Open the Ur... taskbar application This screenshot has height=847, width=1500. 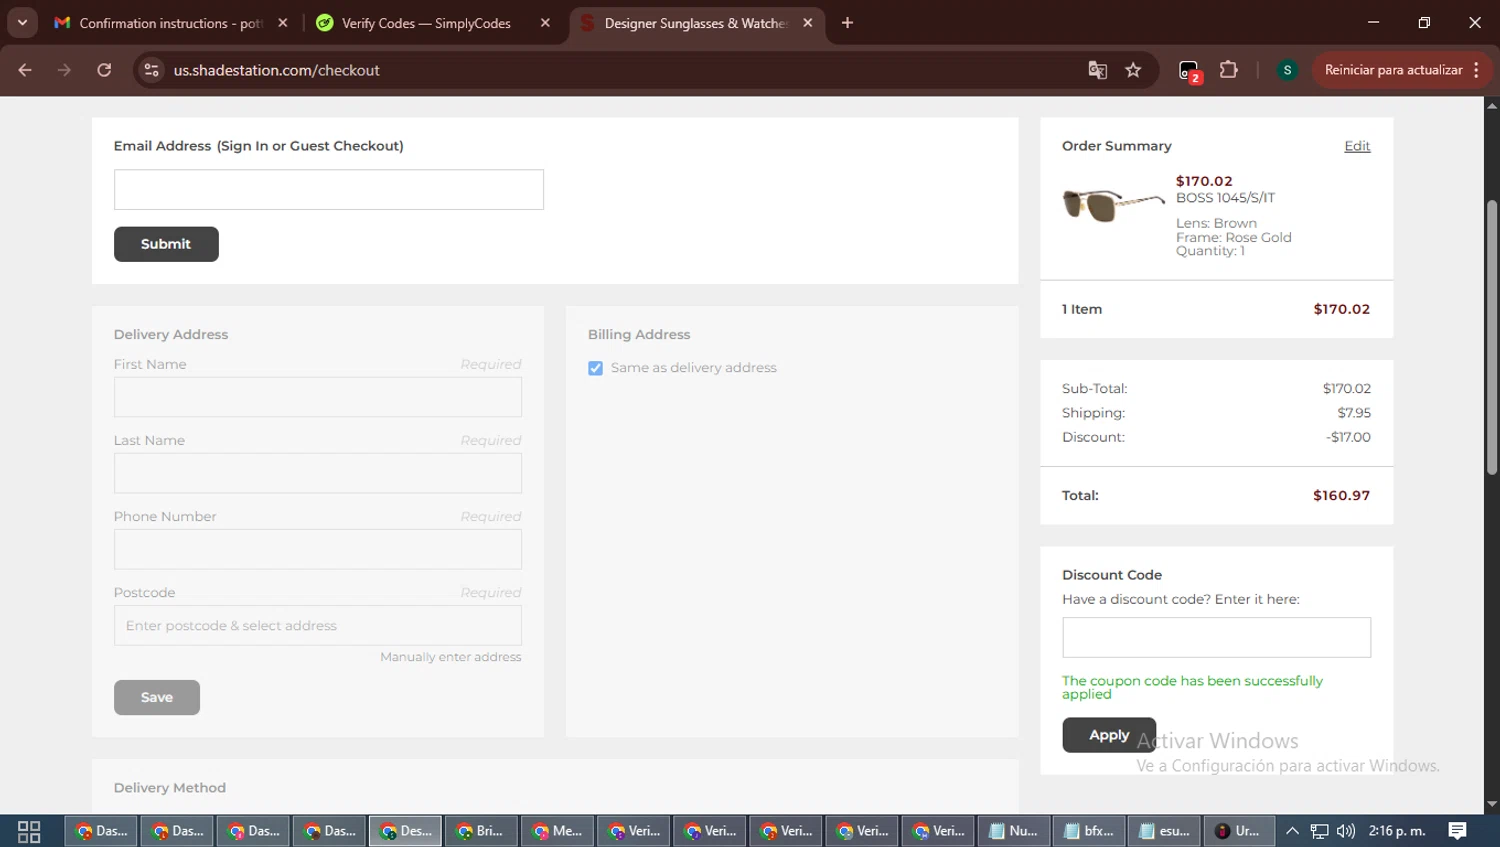pos(1238,831)
